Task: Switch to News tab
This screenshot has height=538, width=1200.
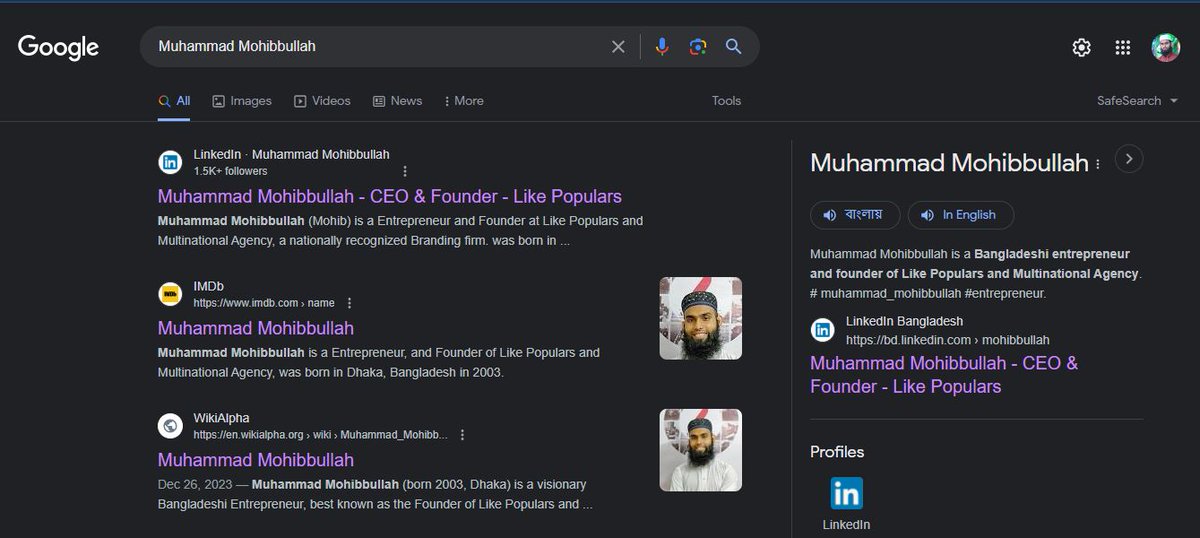Action: coord(397,101)
